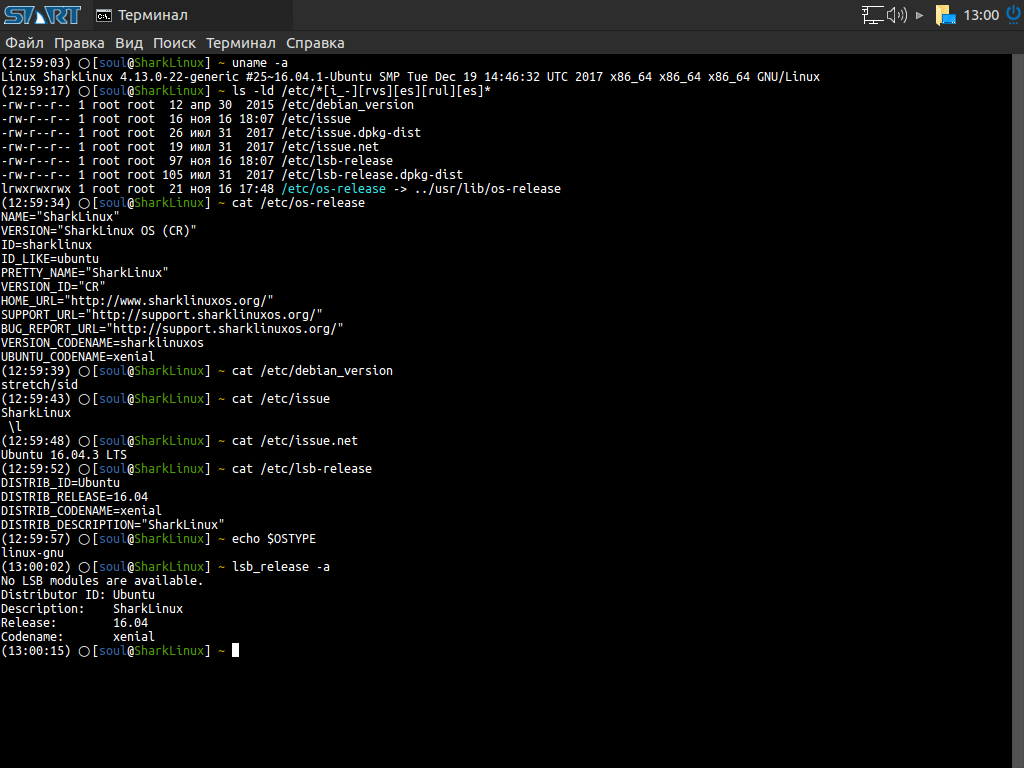Click the "Release: 16.04" line
This screenshot has width=1024, height=768.
(x=74, y=623)
